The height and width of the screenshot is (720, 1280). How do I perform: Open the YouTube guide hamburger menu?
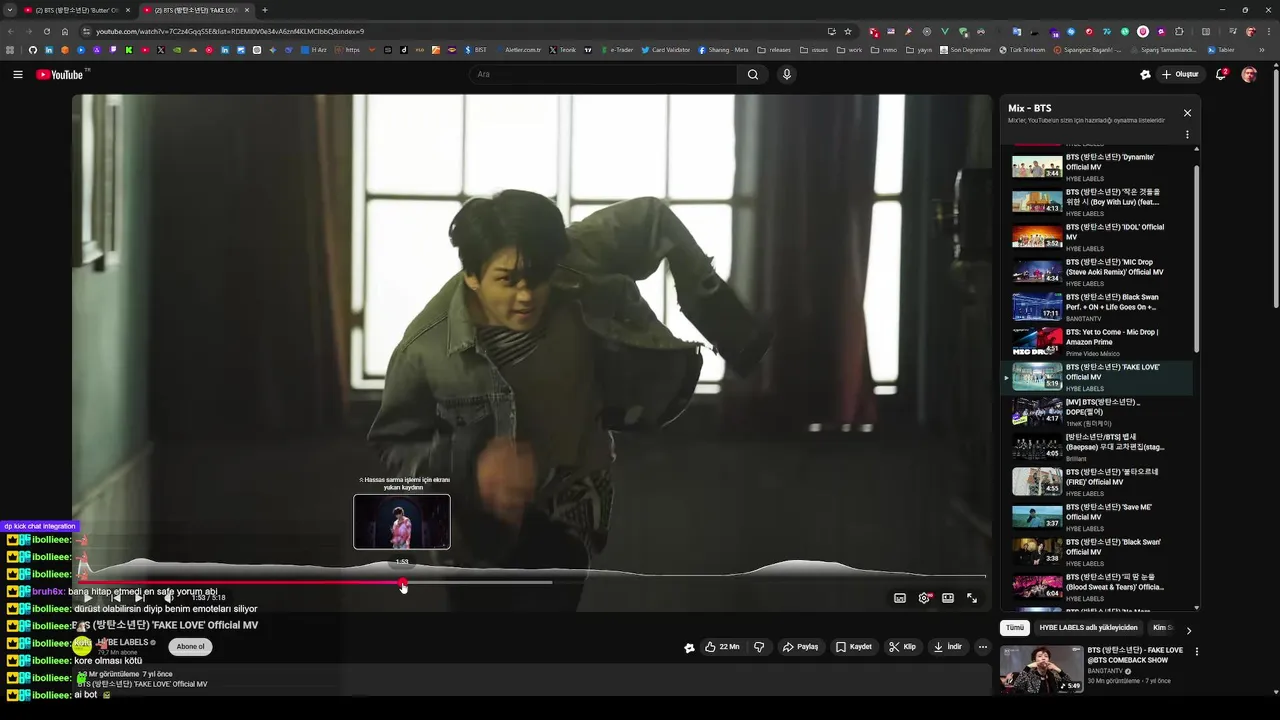[17, 75]
